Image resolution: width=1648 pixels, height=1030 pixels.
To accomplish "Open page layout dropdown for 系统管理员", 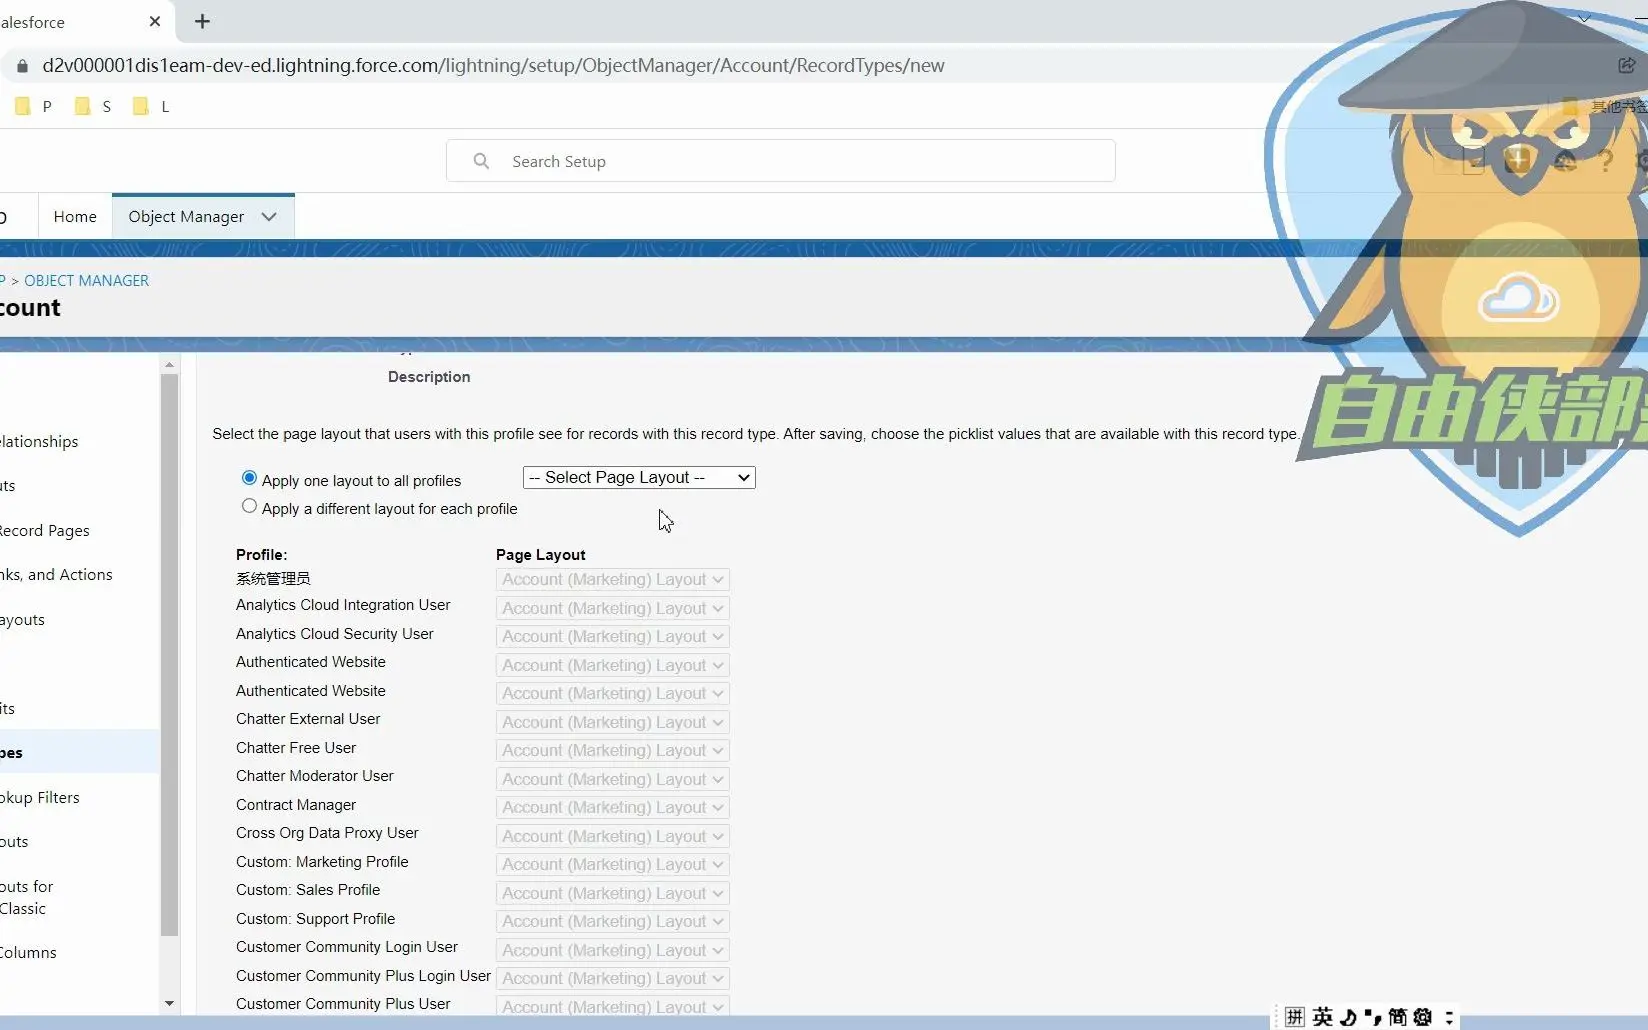I will pyautogui.click(x=612, y=580).
